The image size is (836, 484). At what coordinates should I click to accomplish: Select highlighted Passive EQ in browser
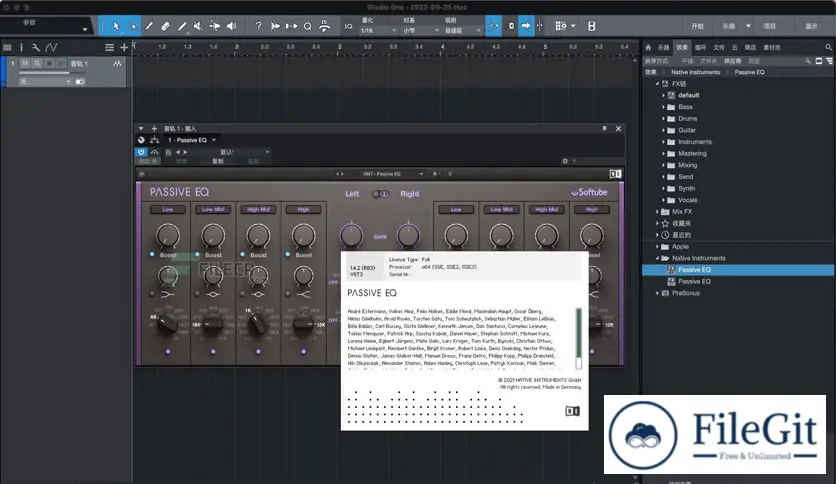click(x=738, y=270)
